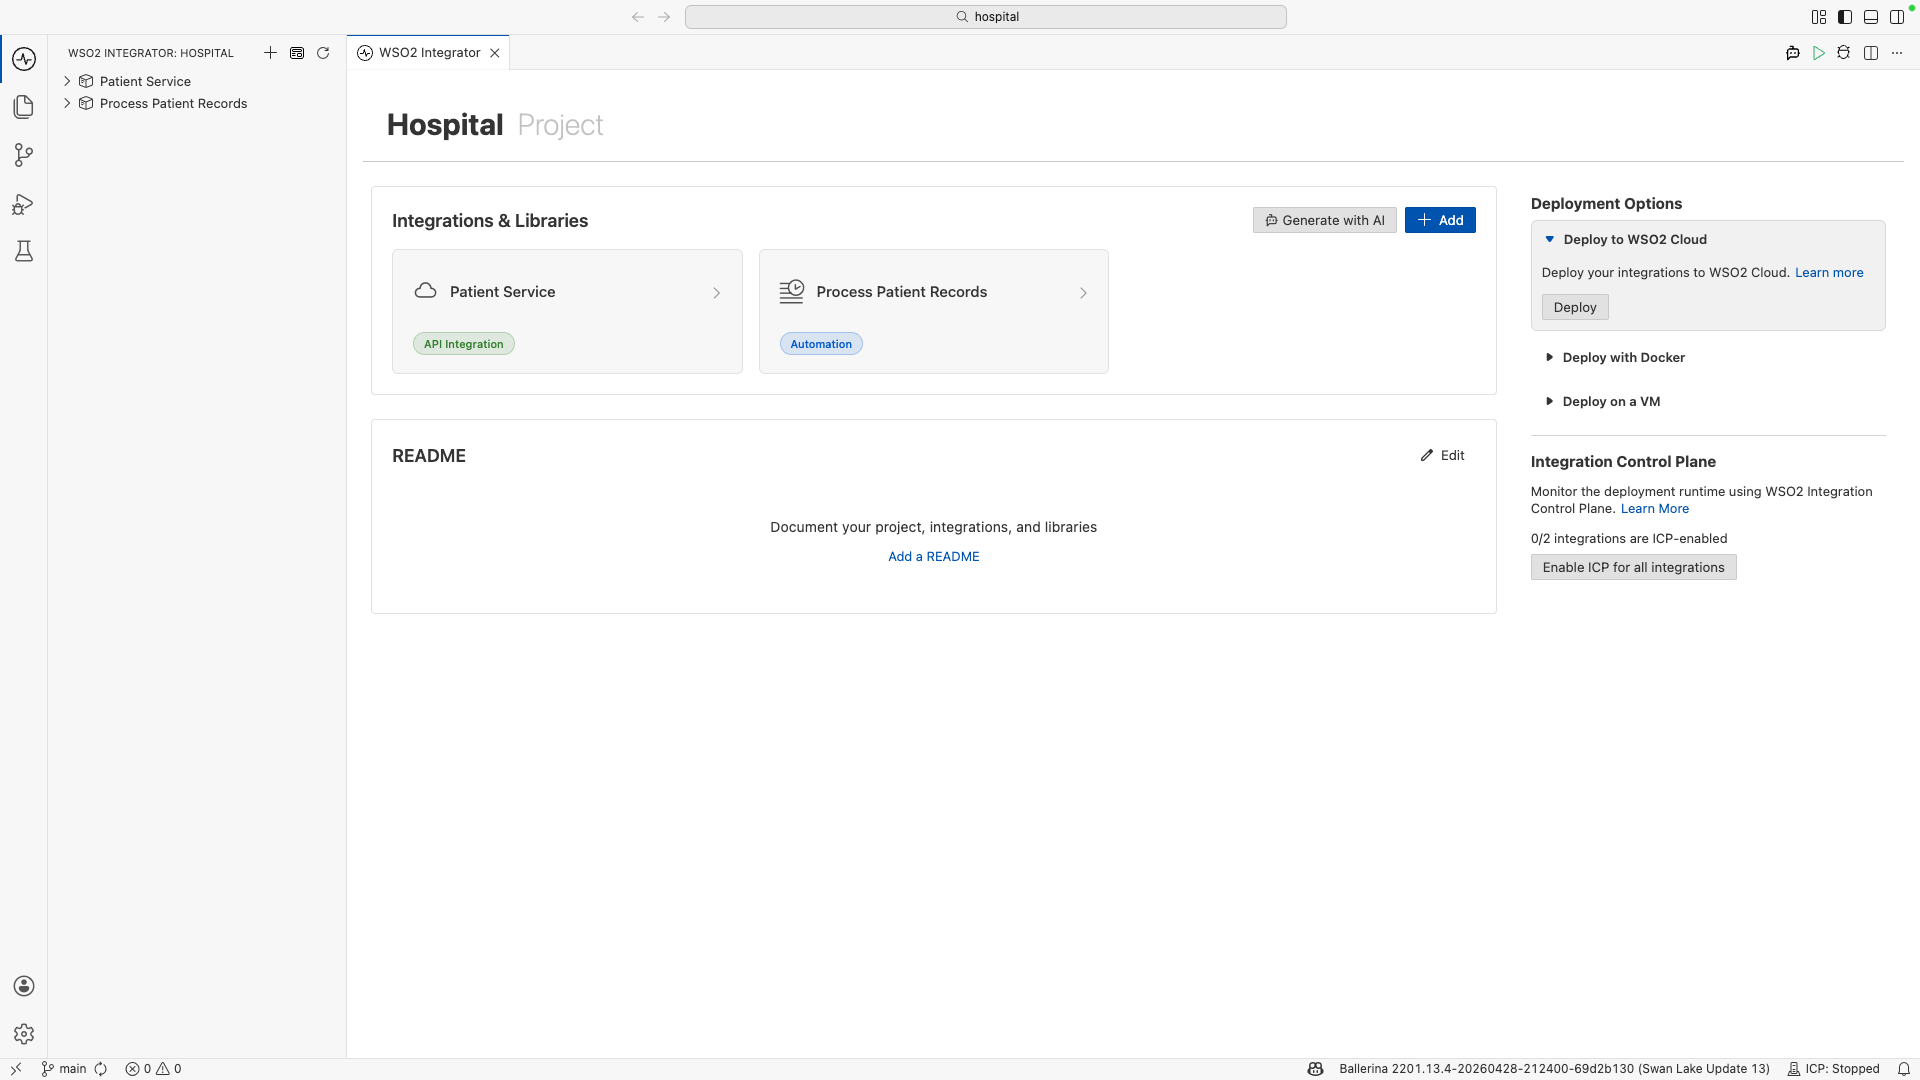The image size is (1920, 1080).
Task: Expand the Deploy on a VM section
Action: (1549, 401)
